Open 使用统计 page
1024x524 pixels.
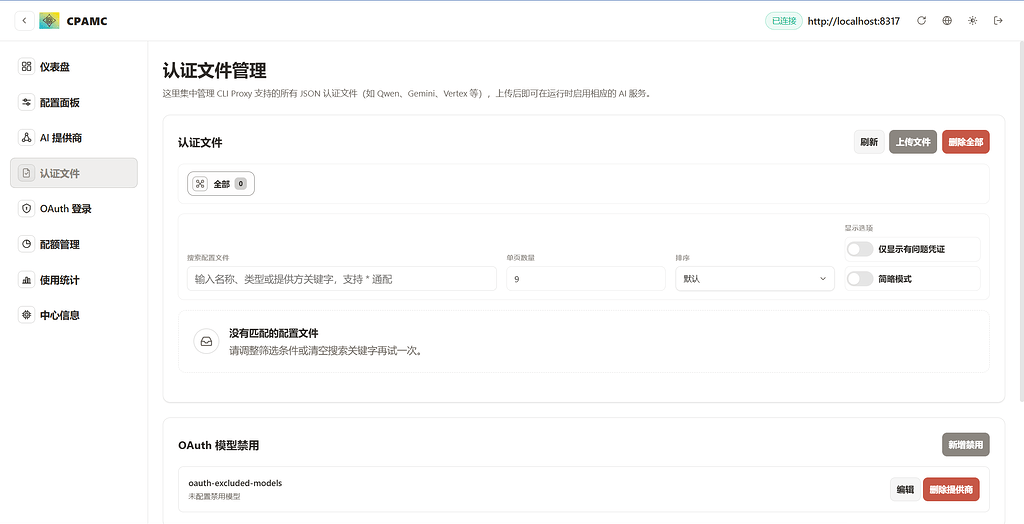(x=74, y=280)
